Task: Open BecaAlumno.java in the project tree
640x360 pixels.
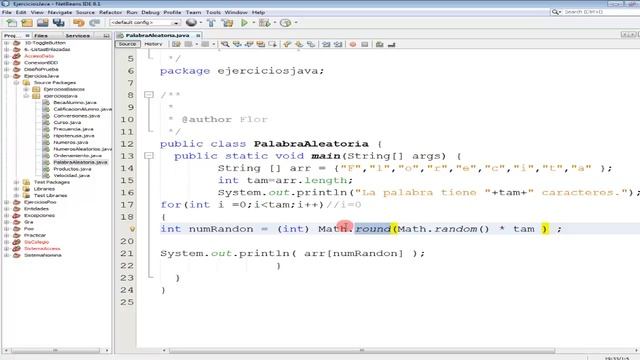Action: (x=75, y=102)
